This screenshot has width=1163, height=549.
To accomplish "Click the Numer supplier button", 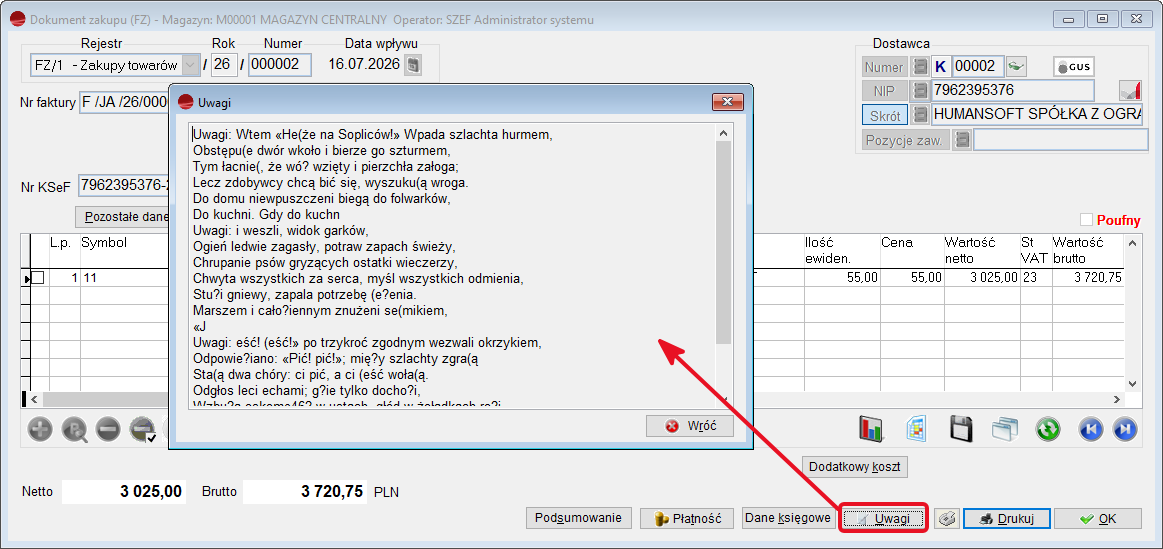I will pyautogui.click(x=884, y=67).
